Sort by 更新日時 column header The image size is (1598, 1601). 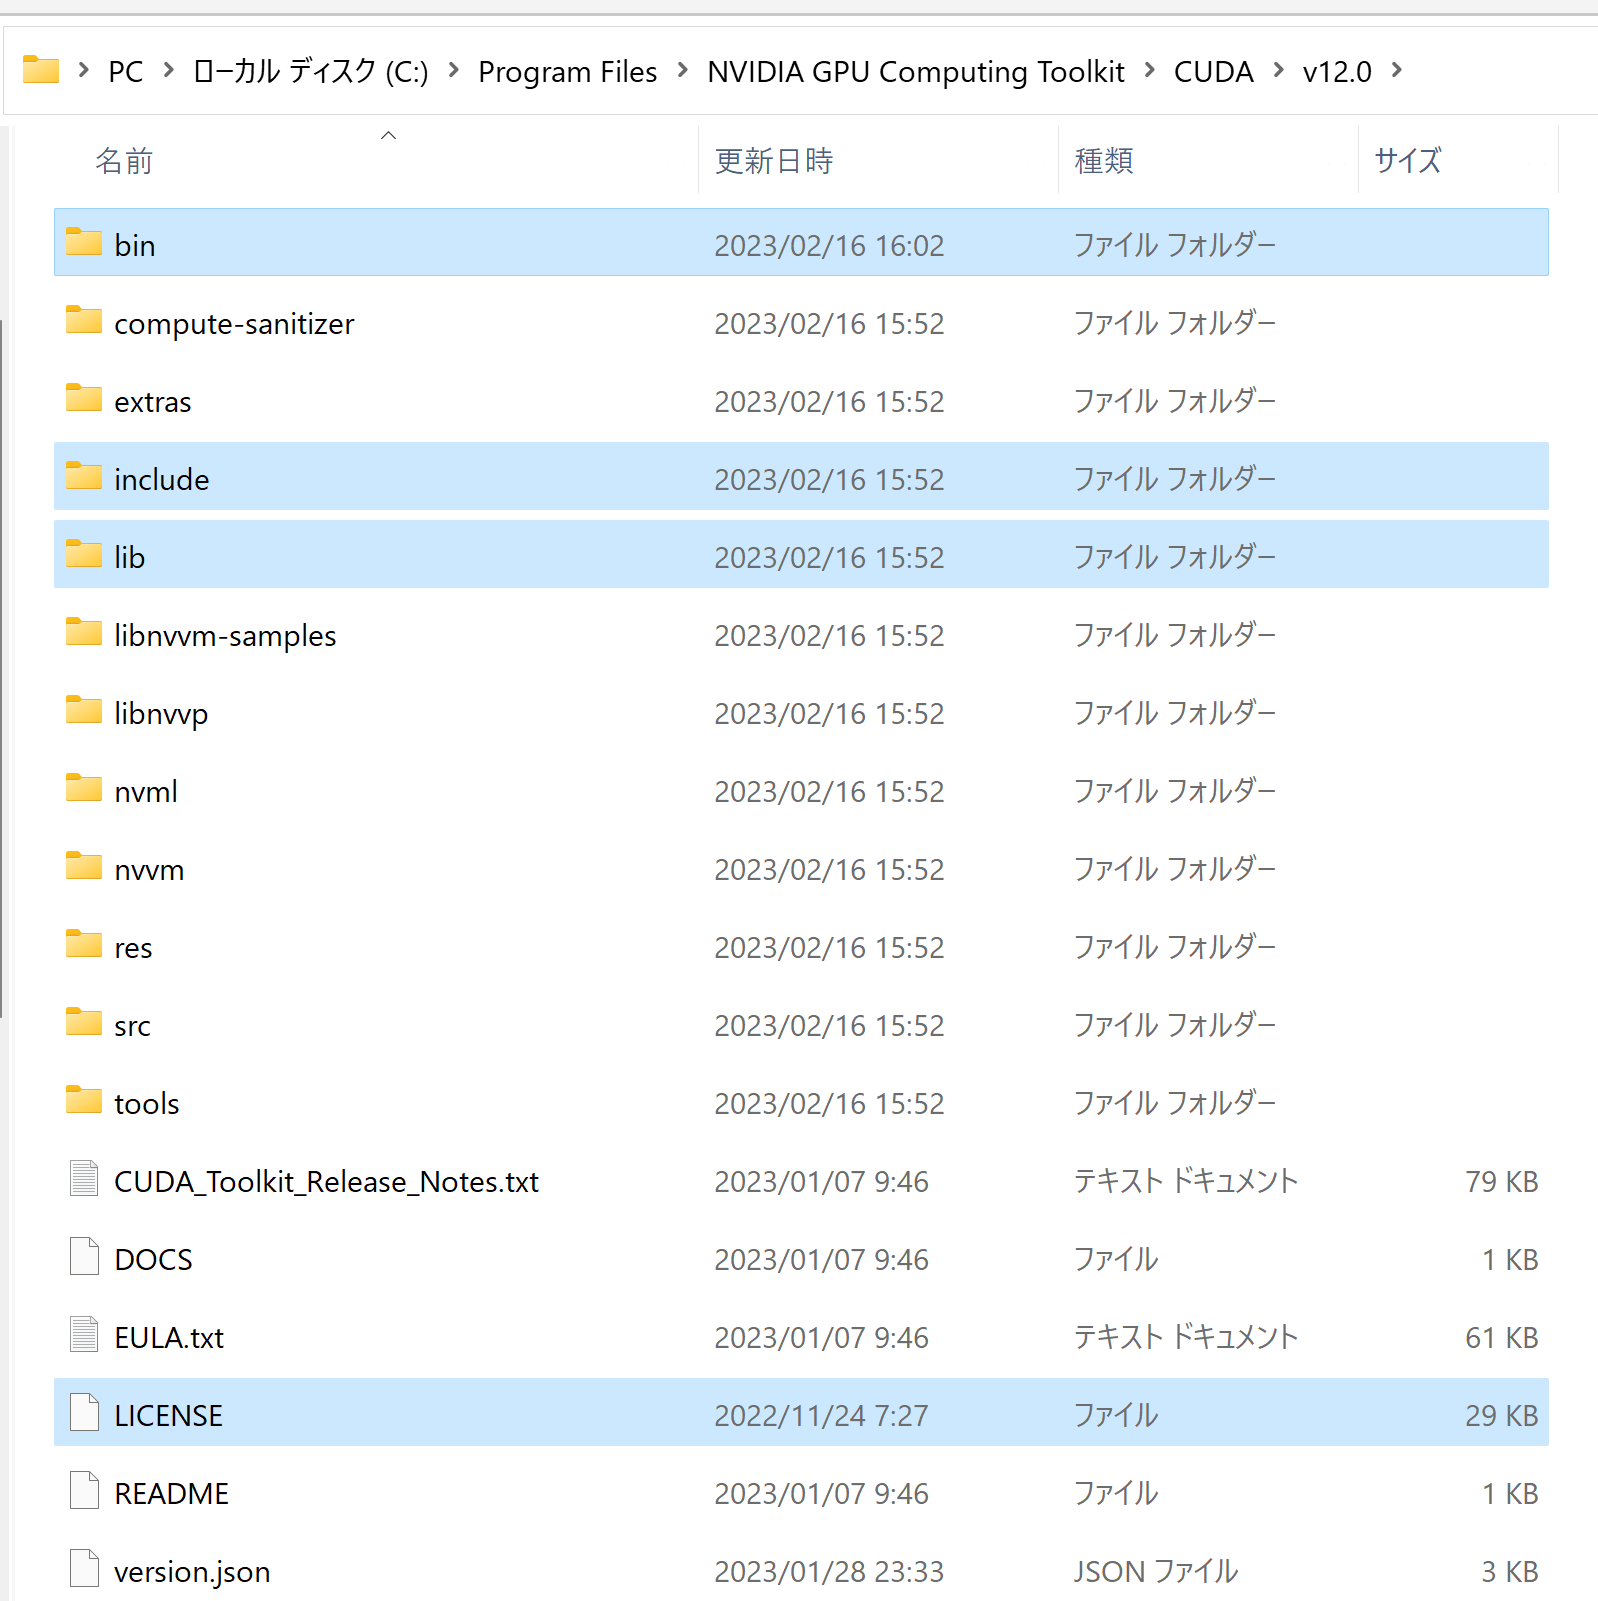tap(774, 161)
